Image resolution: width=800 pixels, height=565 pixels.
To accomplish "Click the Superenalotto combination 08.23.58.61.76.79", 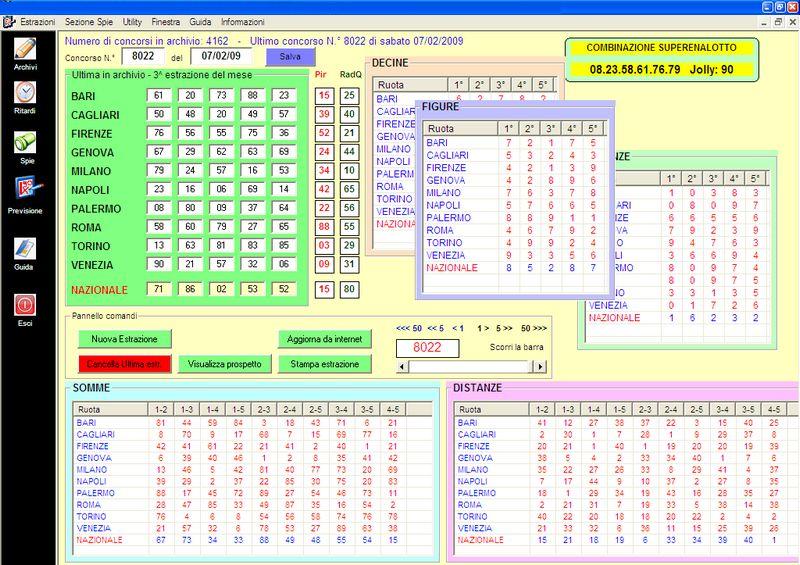I will tap(635, 69).
